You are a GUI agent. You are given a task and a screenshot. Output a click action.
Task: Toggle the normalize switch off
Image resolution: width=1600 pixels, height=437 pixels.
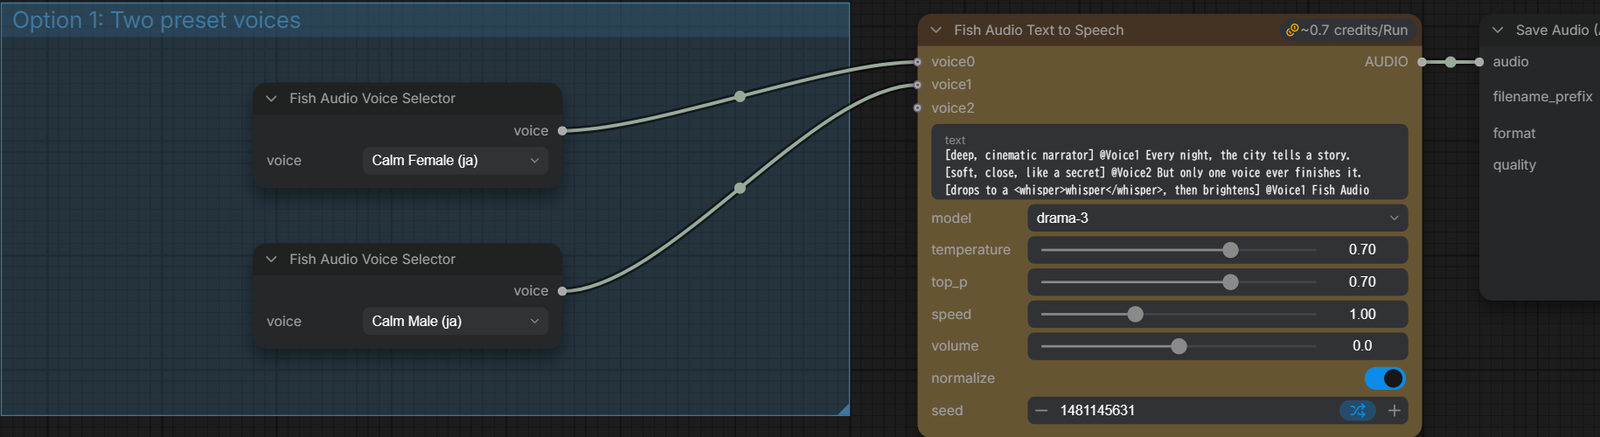[x=1385, y=378]
